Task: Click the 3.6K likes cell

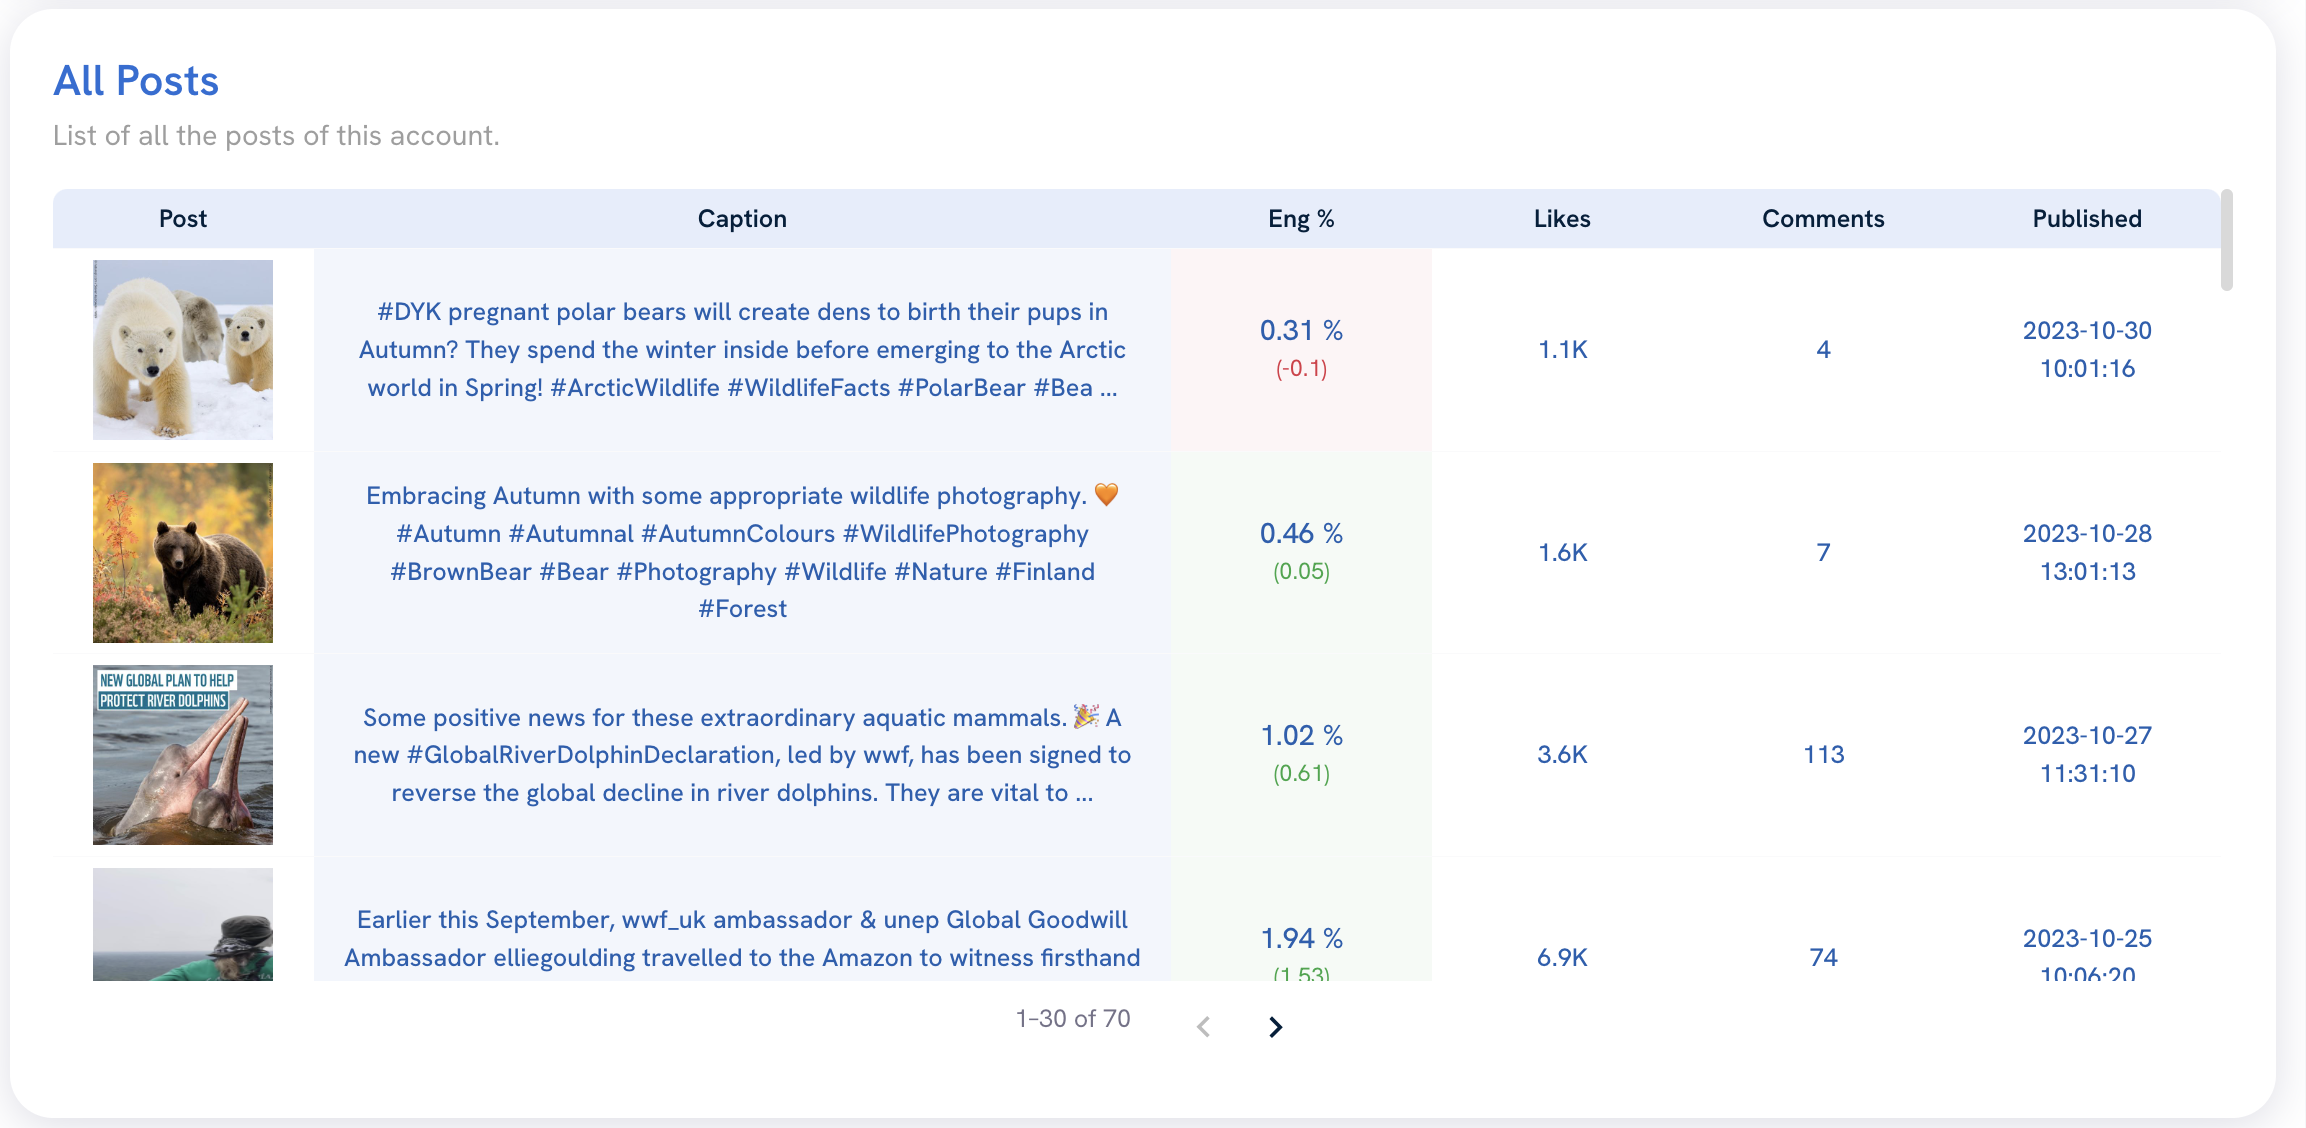Action: pyautogui.click(x=1562, y=755)
